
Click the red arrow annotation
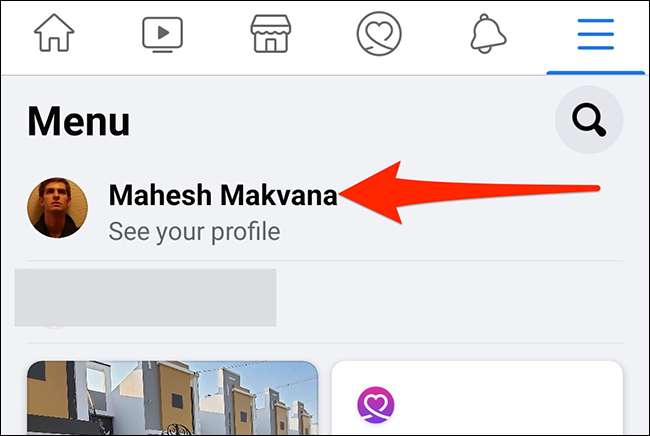pos(469,192)
